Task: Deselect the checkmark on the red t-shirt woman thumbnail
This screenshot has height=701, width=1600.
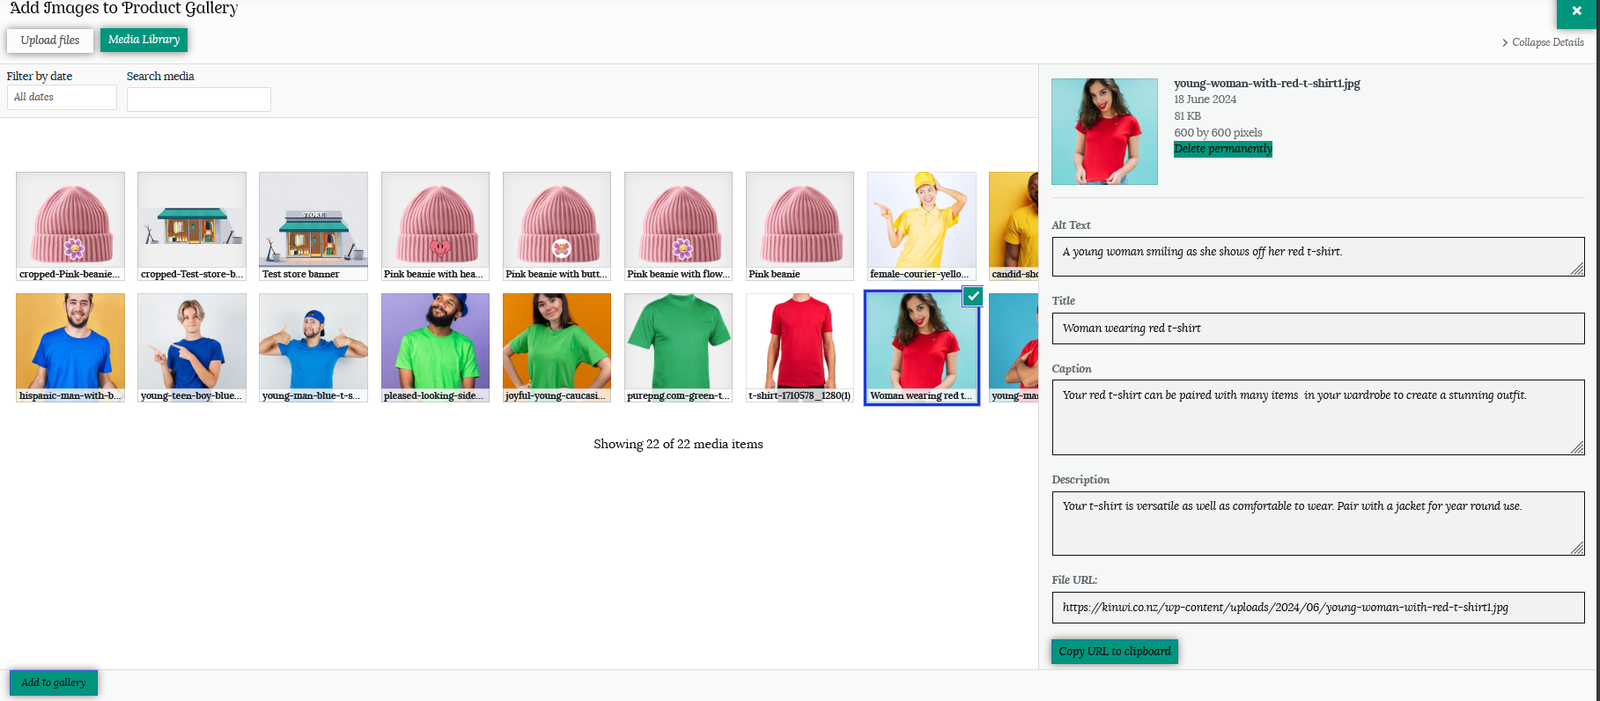Action: (x=973, y=296)
